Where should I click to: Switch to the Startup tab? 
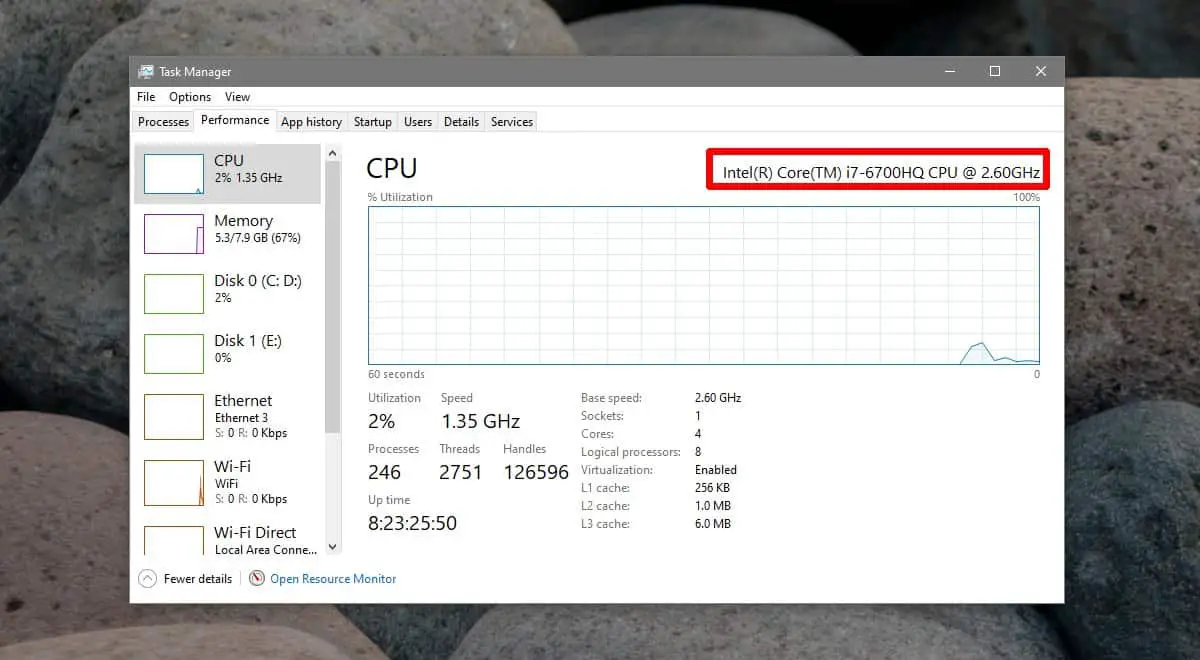click(x=372, y=122)
